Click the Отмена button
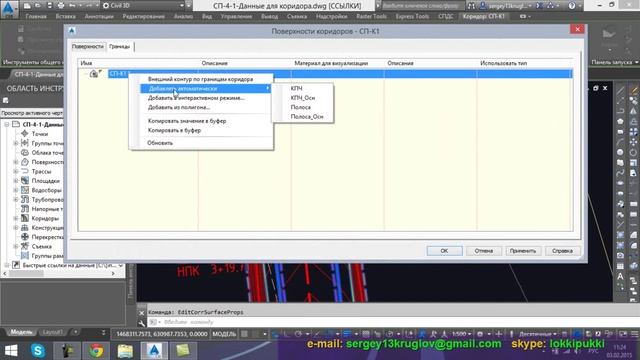 (484, 251)
